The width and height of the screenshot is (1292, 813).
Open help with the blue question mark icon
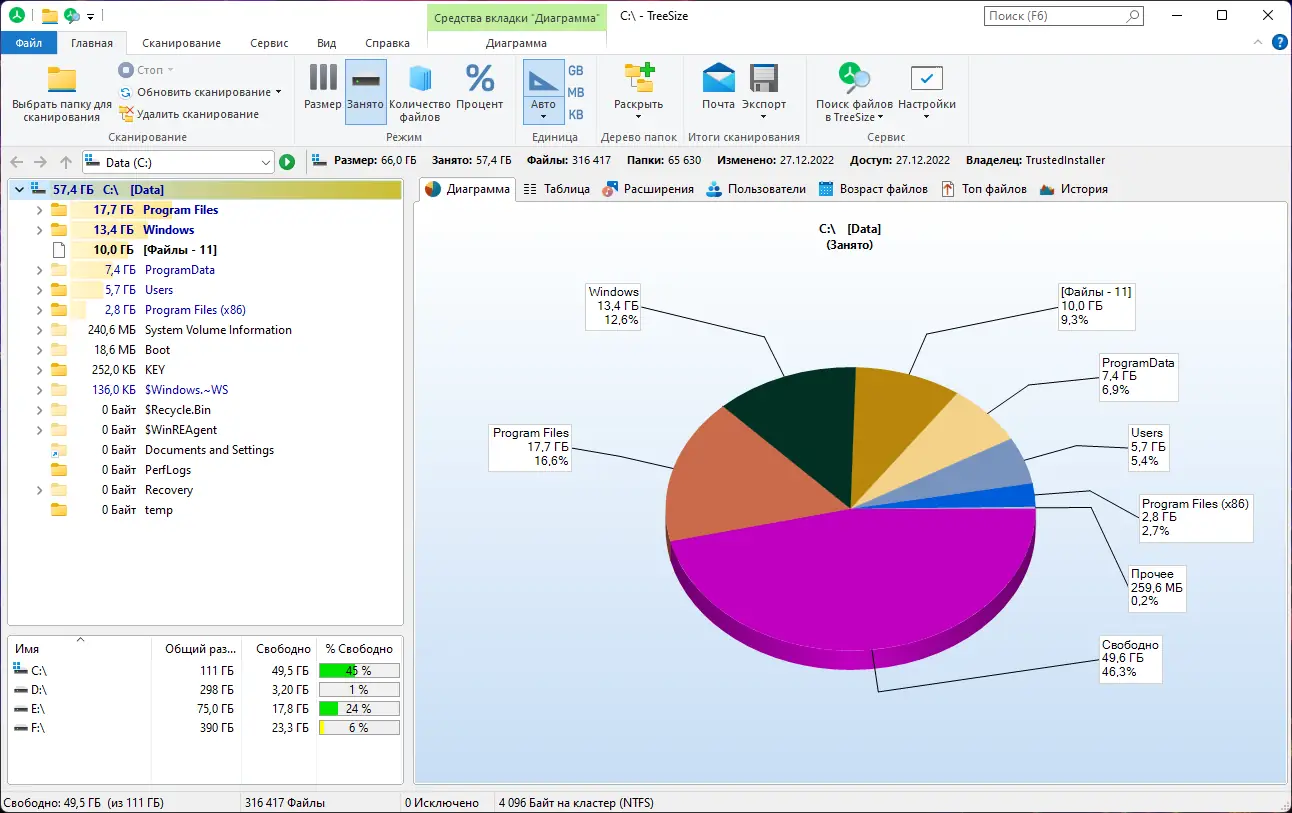point(1279,42)
